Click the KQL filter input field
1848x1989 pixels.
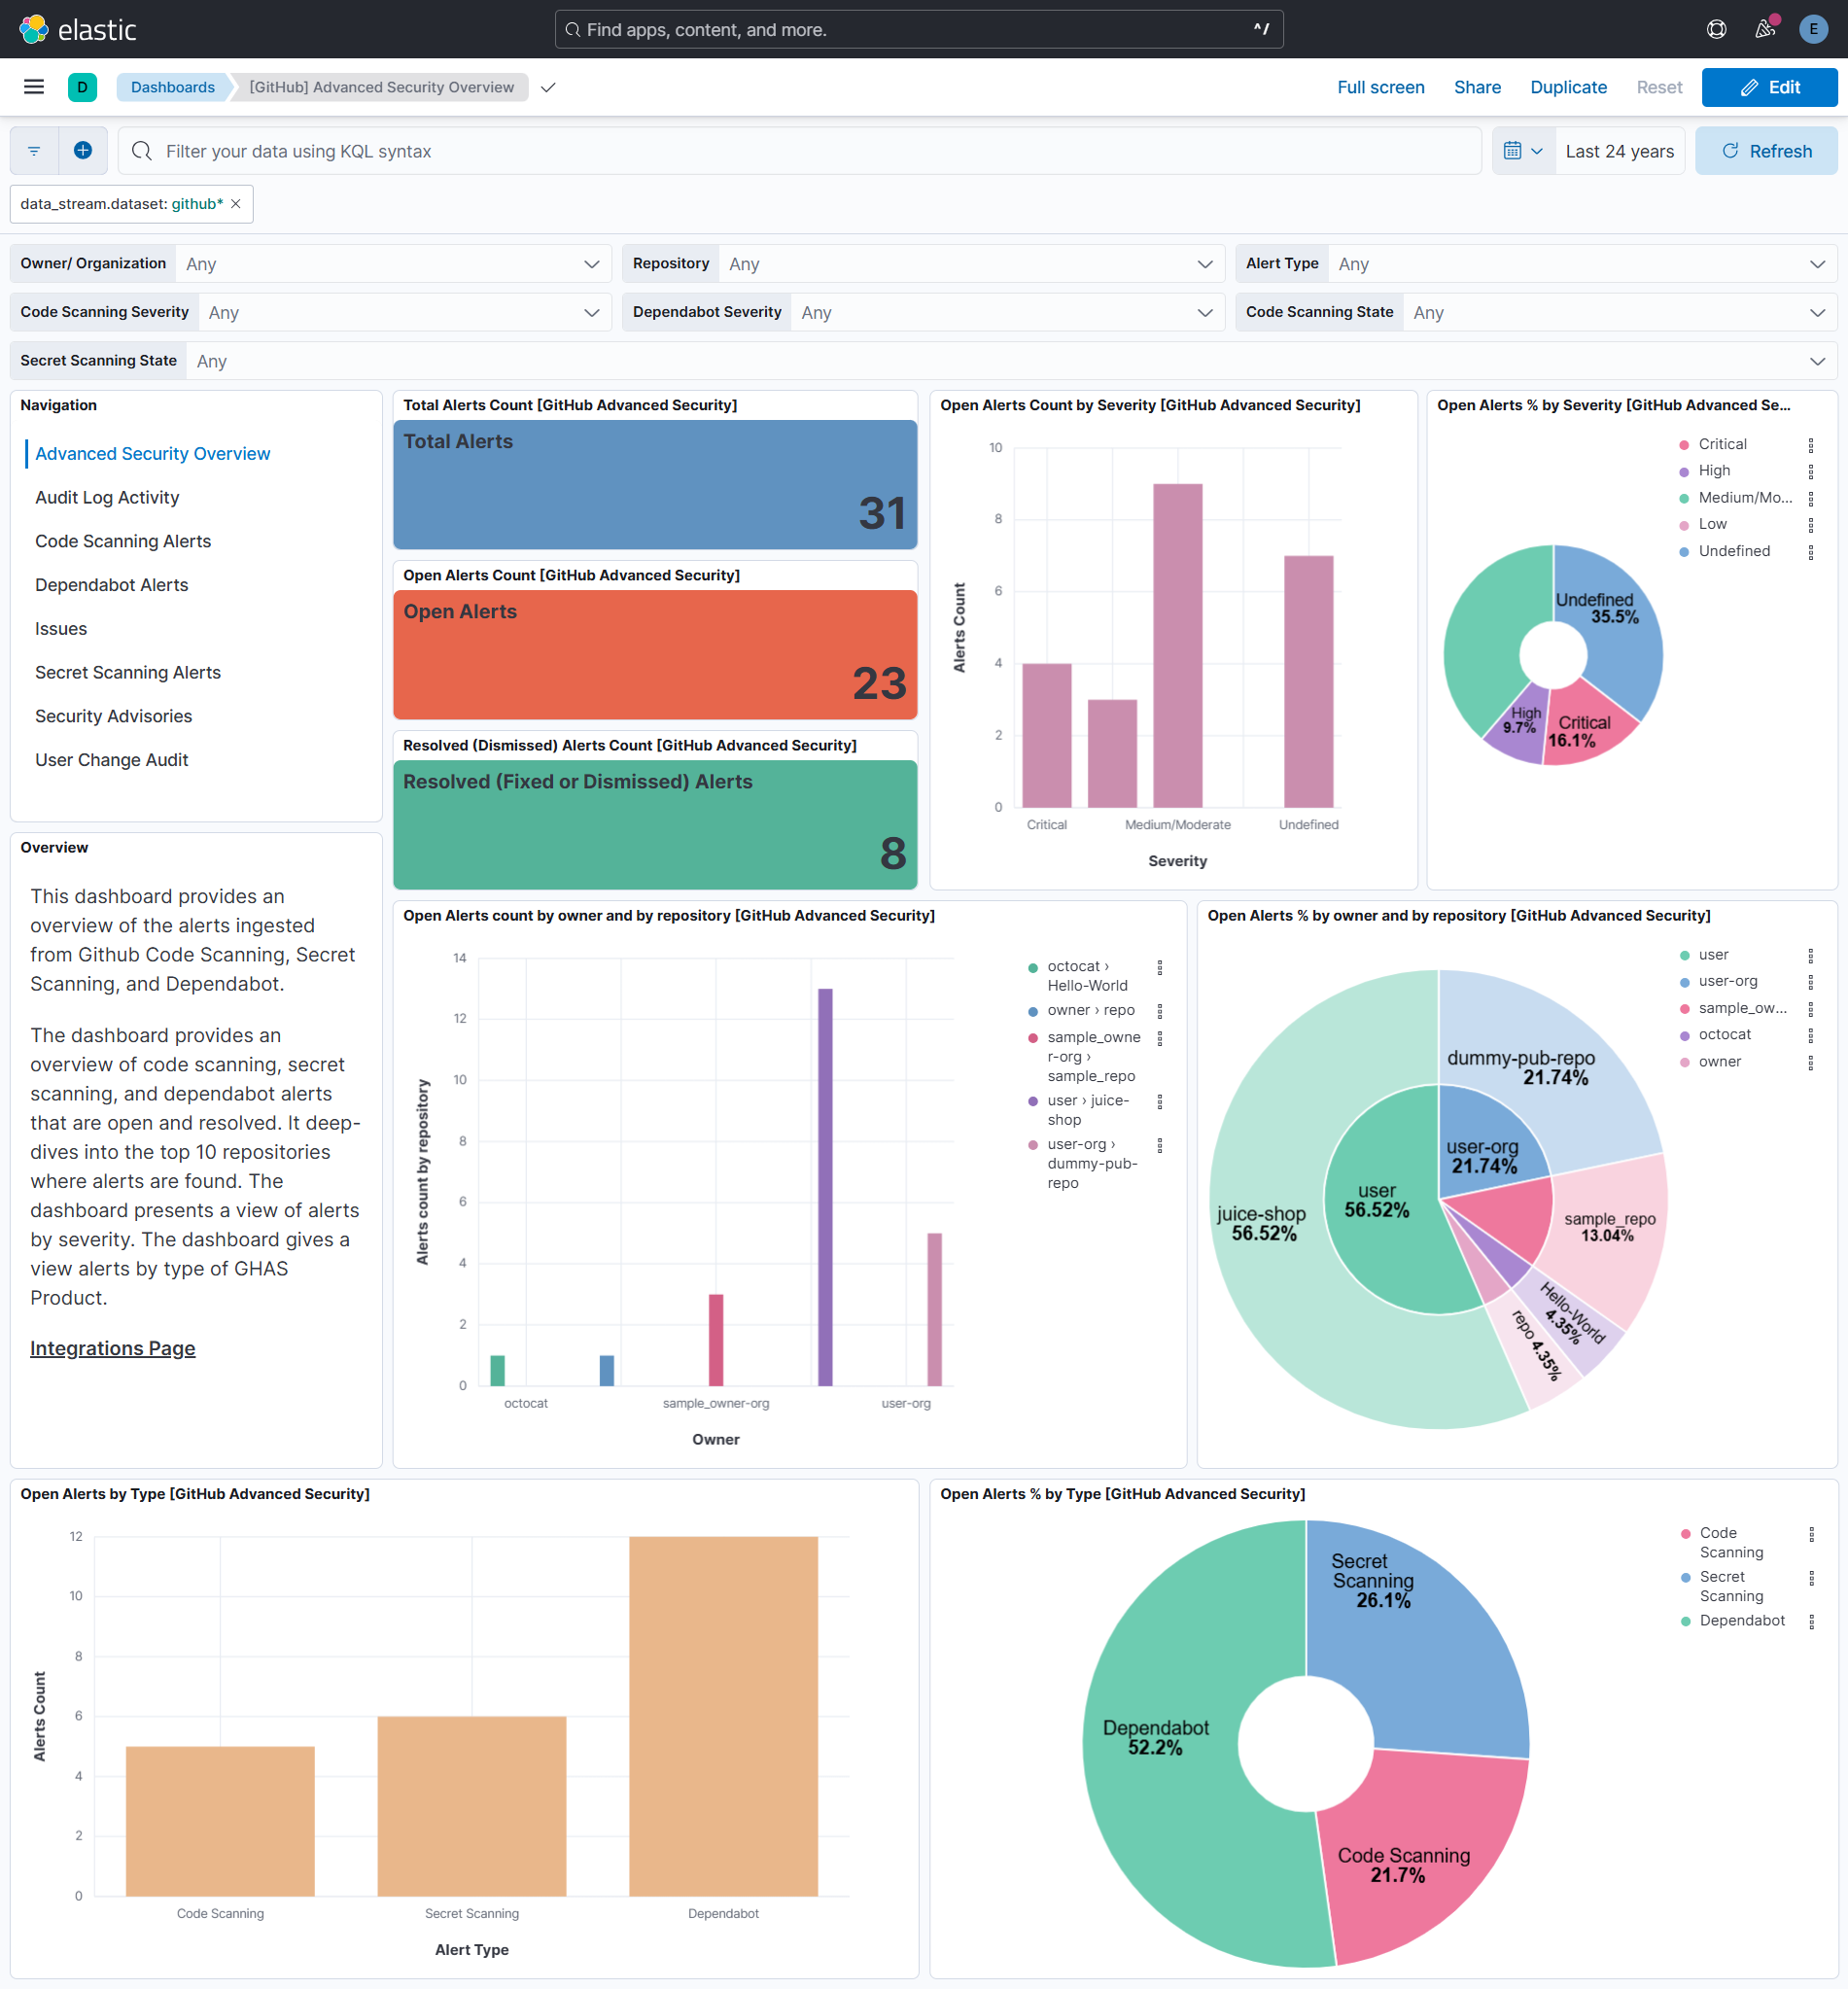pyautogui.click(x=700, y=150)
